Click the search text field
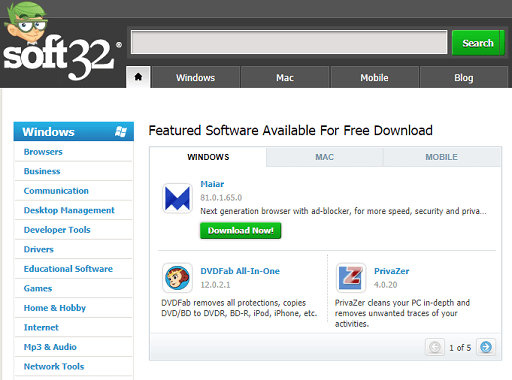The height and width of the screenshot is (380, 512). 289,42
